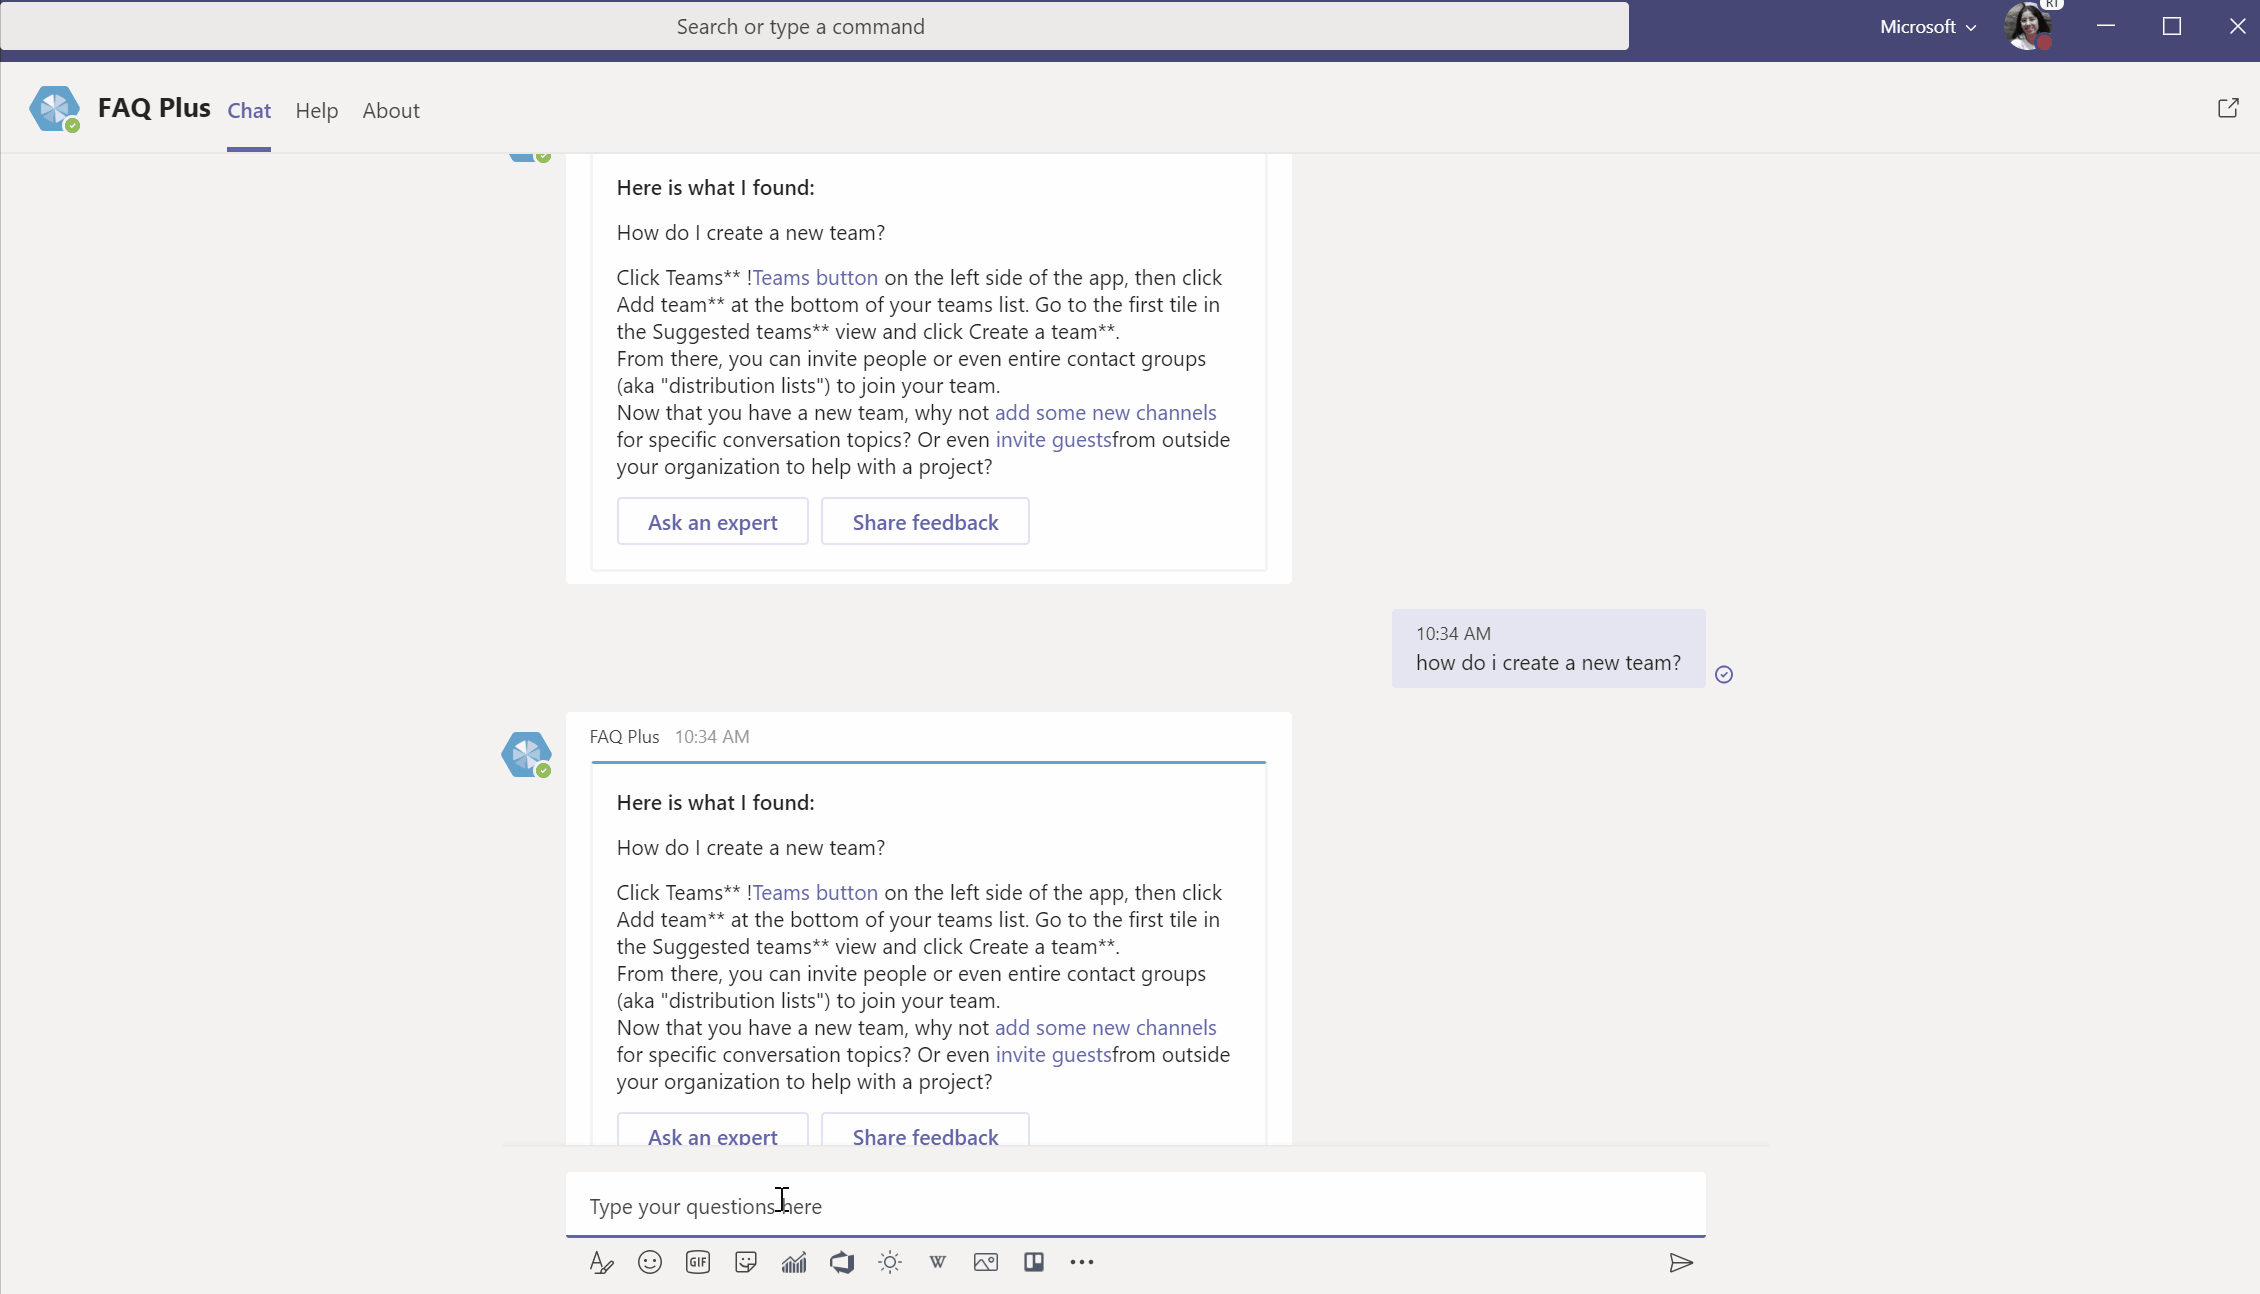Click Share feedback button second response
This screenshot has width=2260, height=1294.
(925, 1134)
